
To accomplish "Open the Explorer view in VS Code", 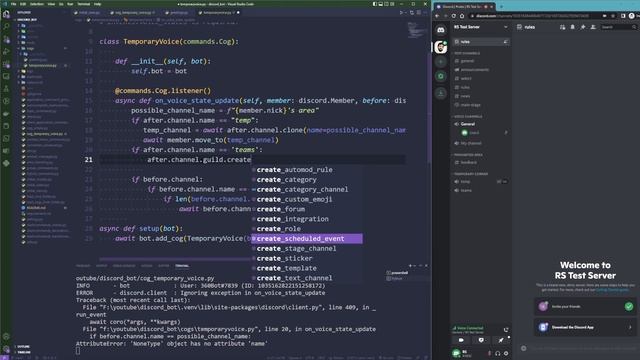I will coord(6,15).
